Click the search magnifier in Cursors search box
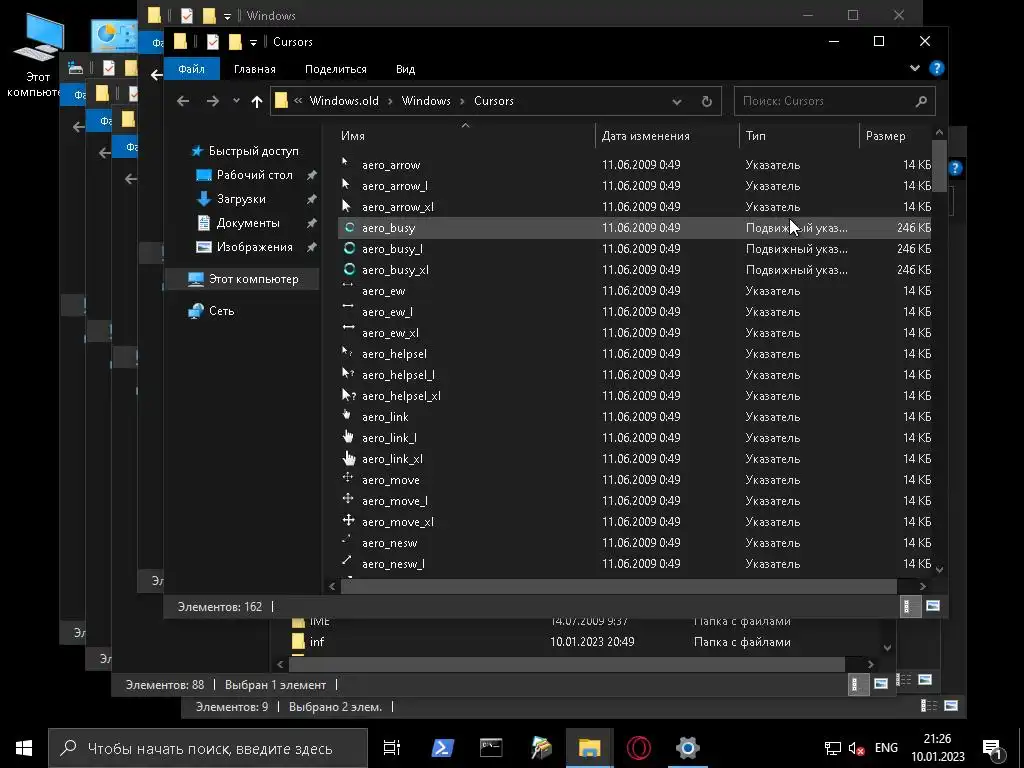Image resolution: width=1024 pixels, height=768 pixels. [x=921, y=101]
